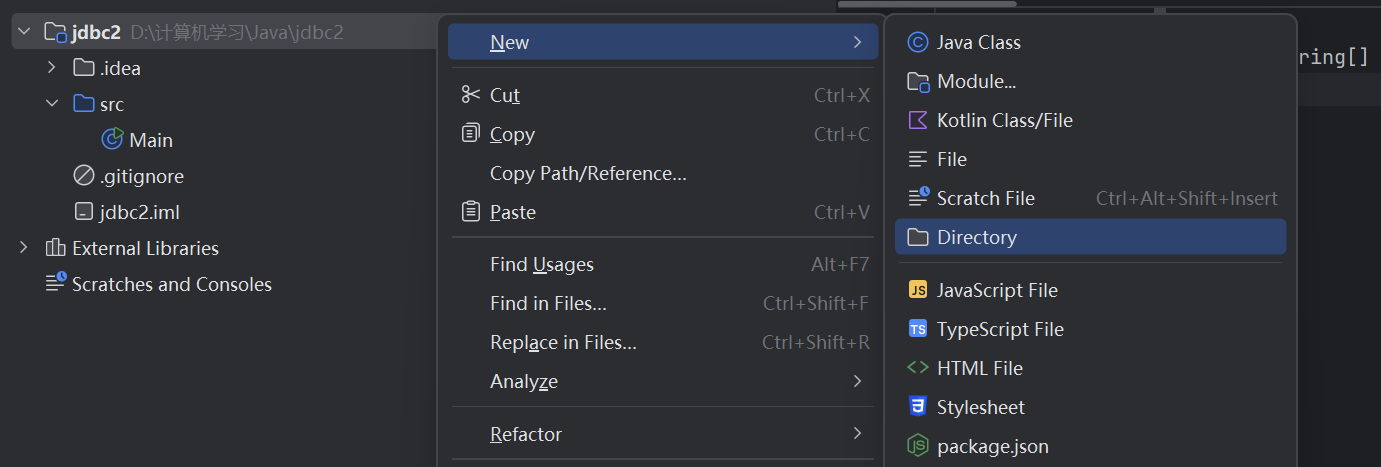Select Main class in project tree
This screenshot has width=1381, height=467.
151,140
